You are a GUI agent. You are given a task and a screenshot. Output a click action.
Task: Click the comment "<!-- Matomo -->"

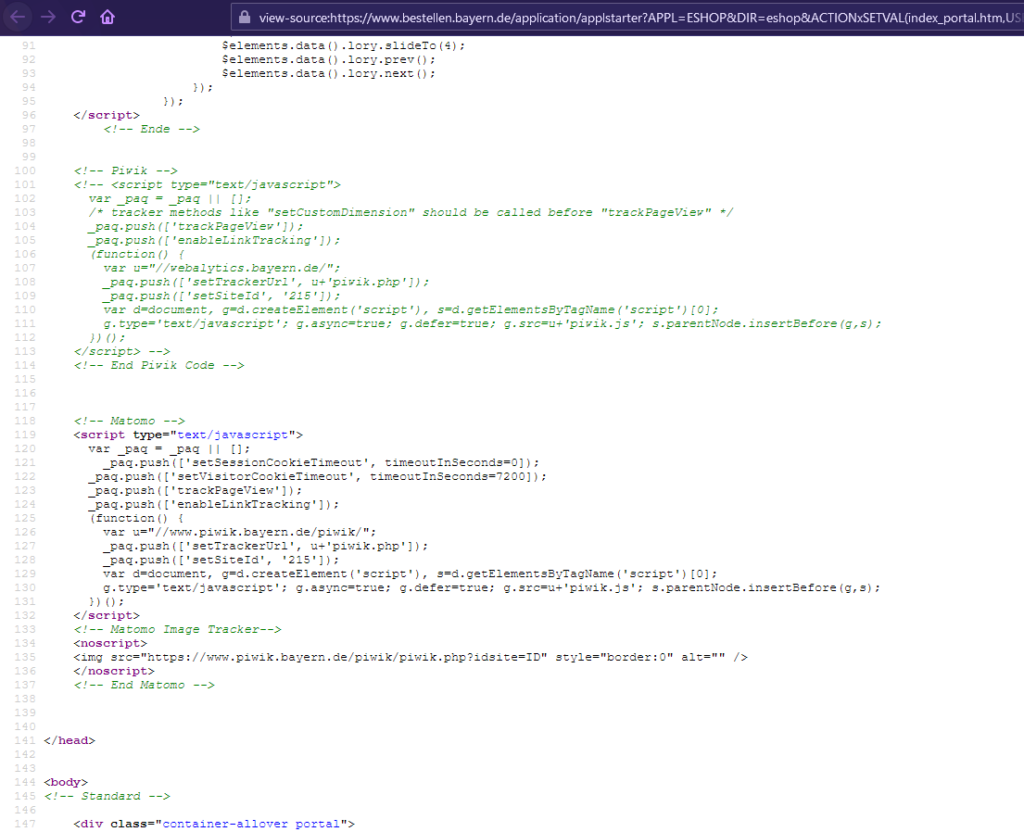pyautogui.click(x=129, y=421)
